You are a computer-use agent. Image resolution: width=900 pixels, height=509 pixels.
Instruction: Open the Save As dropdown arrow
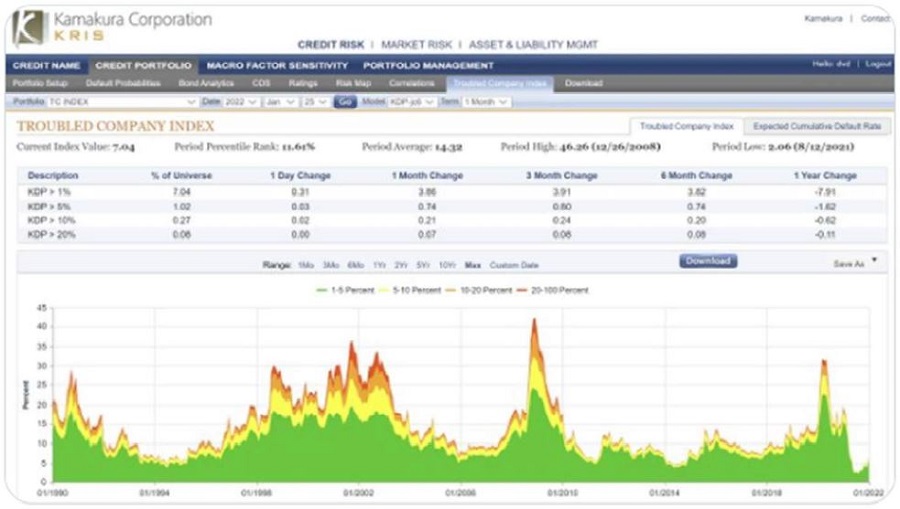point(874,261)
